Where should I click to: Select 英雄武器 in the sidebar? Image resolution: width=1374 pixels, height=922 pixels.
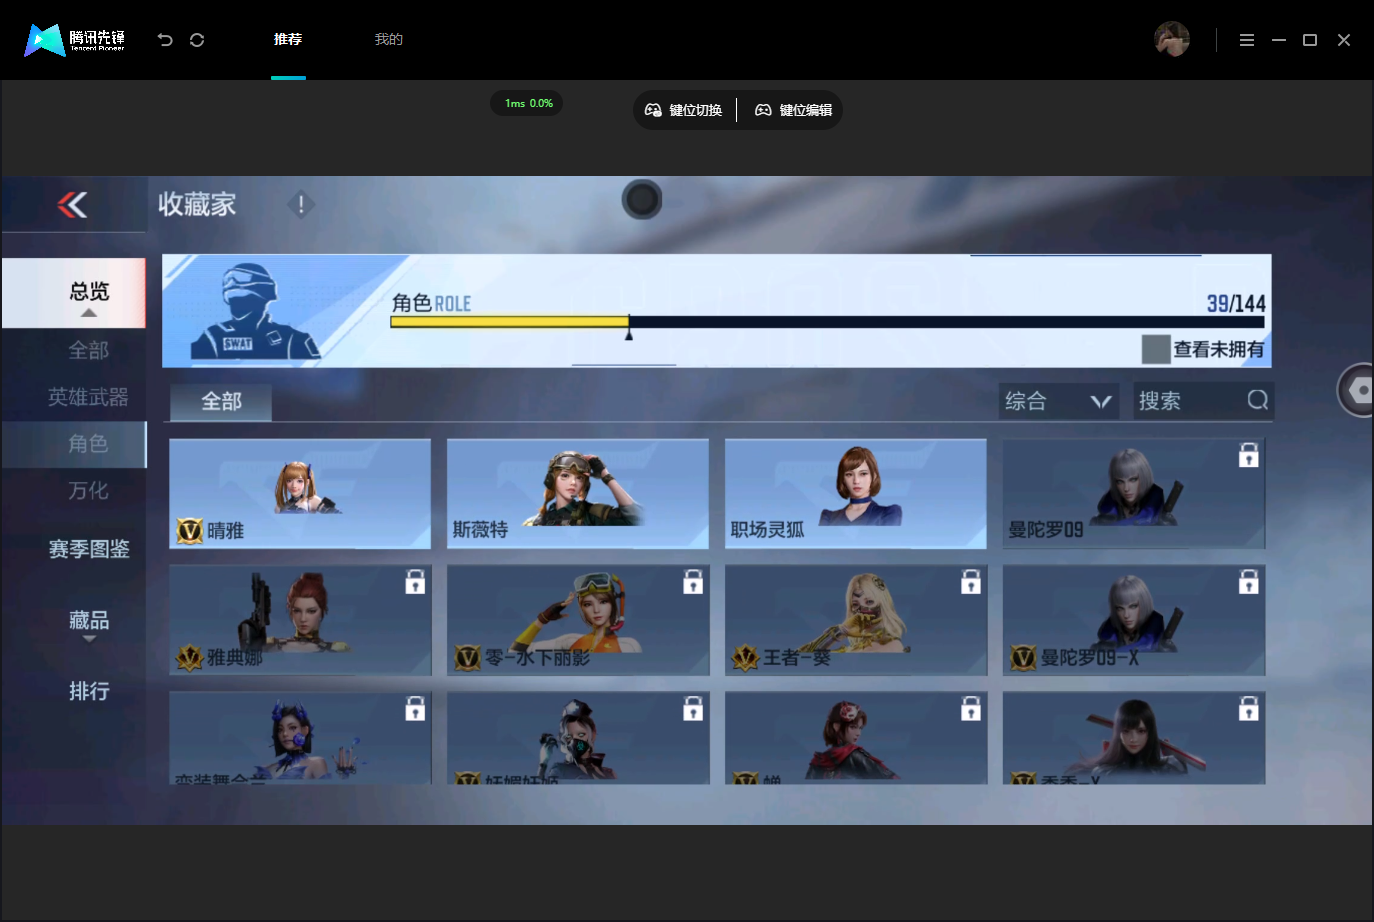pos(88,397)
